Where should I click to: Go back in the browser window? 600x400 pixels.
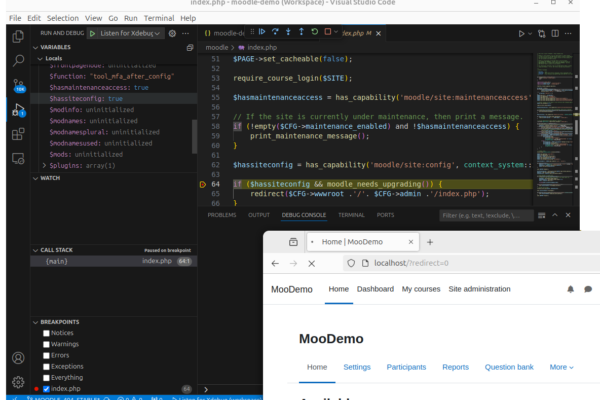point(275,263)
